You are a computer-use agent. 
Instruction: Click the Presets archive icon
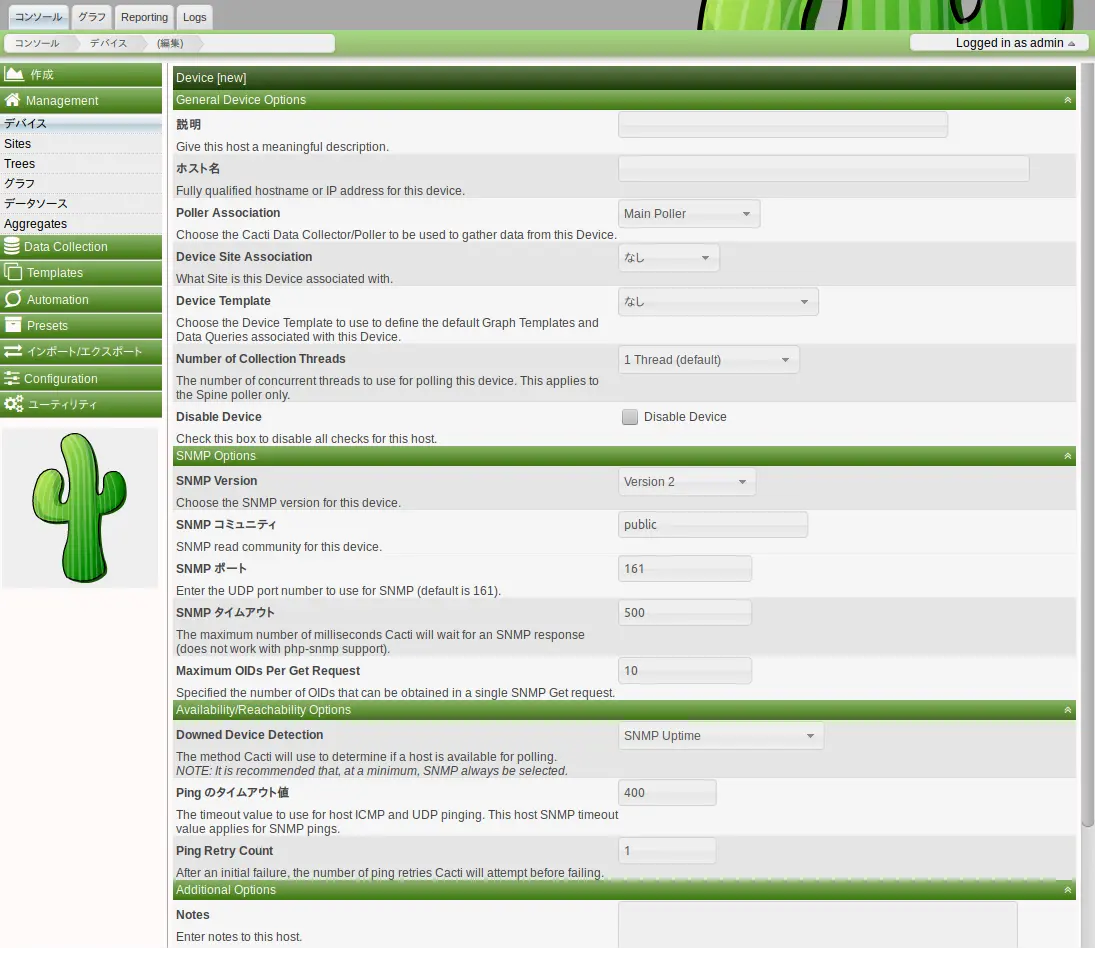tap(13, 325)
